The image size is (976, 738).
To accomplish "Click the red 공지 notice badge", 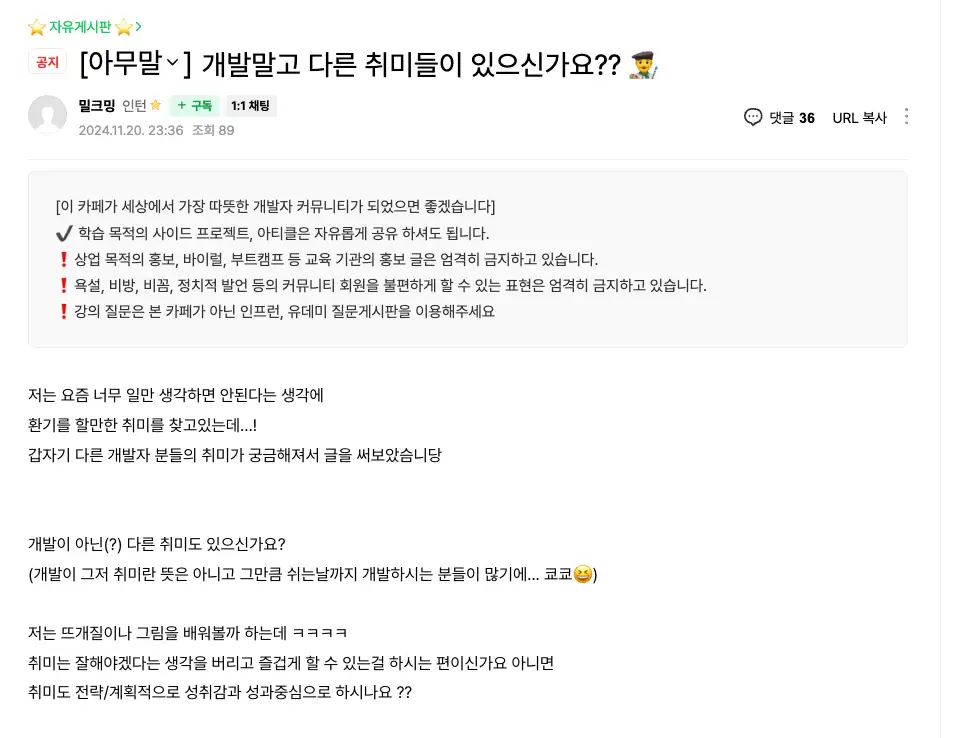I will (47, 62).
